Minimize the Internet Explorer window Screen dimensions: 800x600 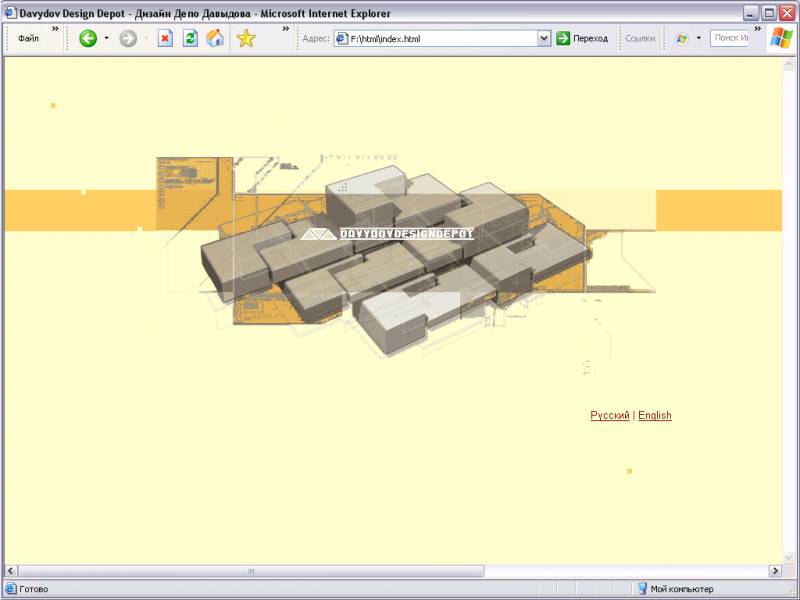pyautogui.click(x=751, y=13)
